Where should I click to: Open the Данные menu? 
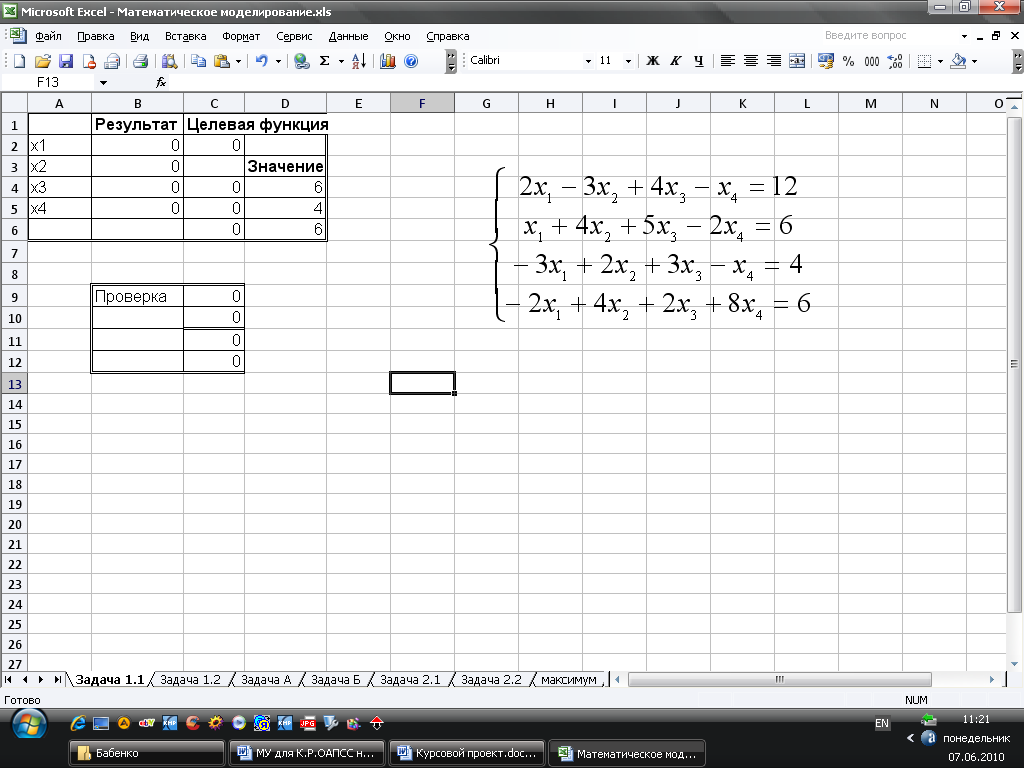(x=348, y=36)
